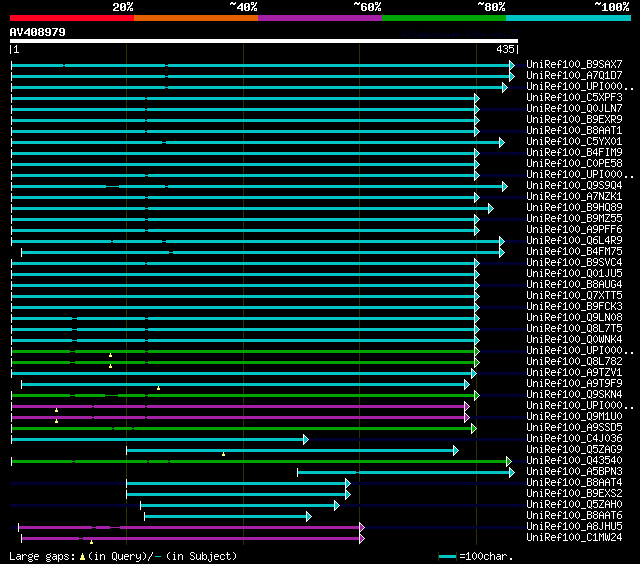Click the AV408979 query sequence name
Viewport: 640px width, 564px height.
coord(38,32)
